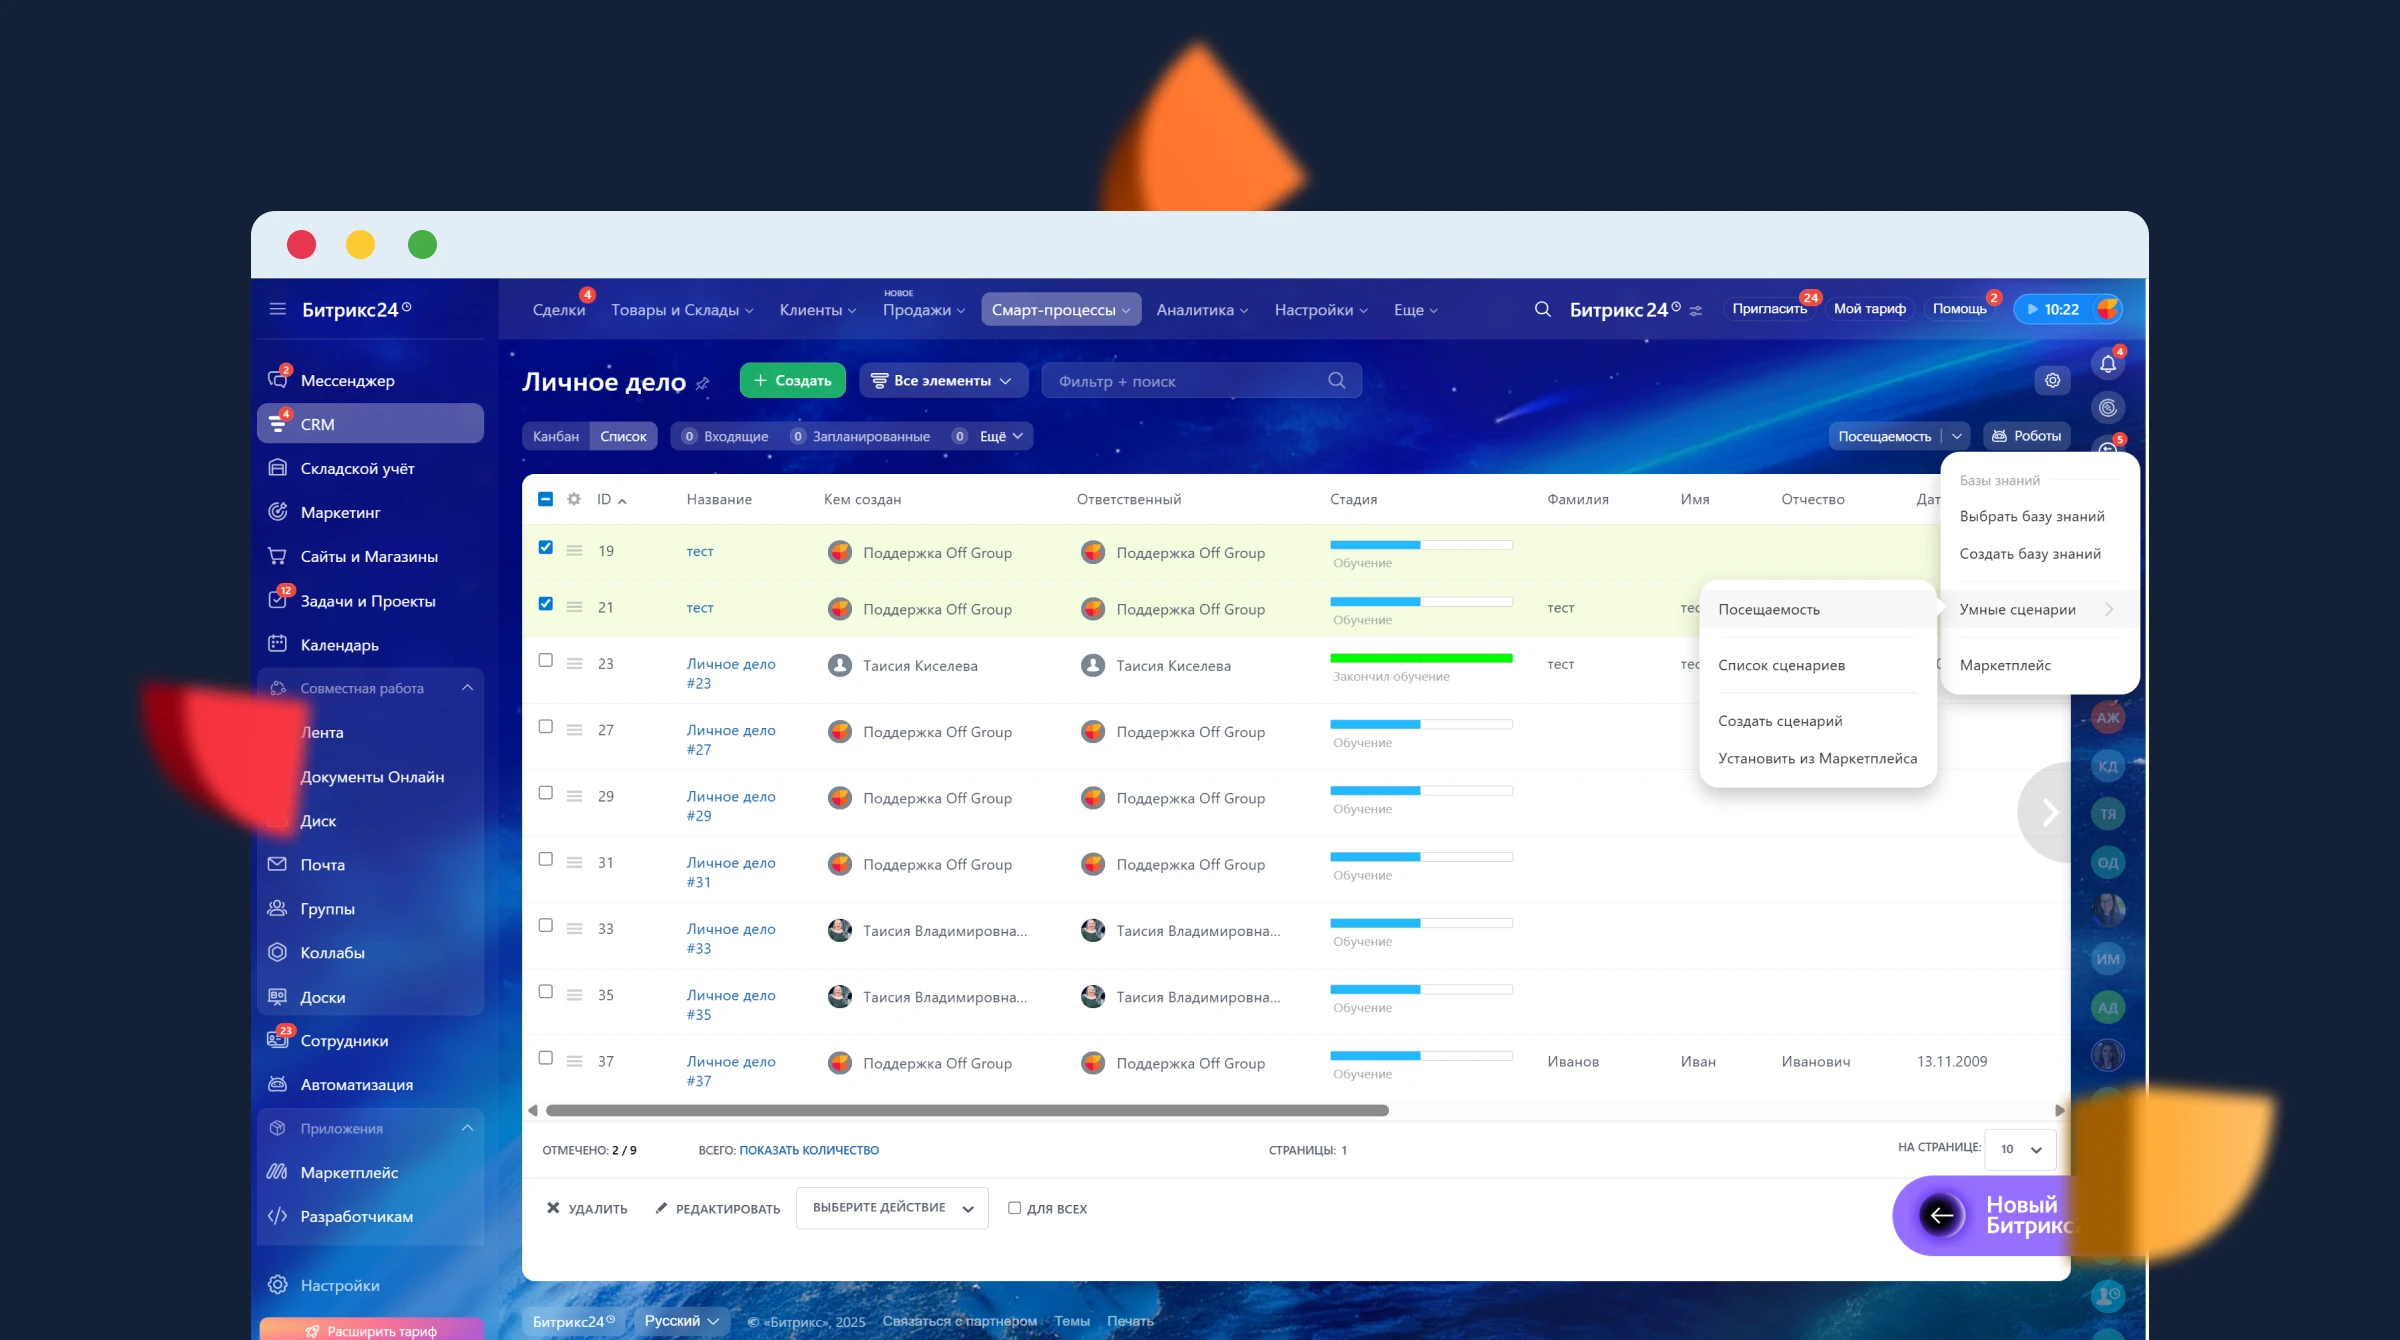Click the ПОКАЗАТЬ КОЛИЧЕСТВО link
2400x1340 pixels.
808,1150
